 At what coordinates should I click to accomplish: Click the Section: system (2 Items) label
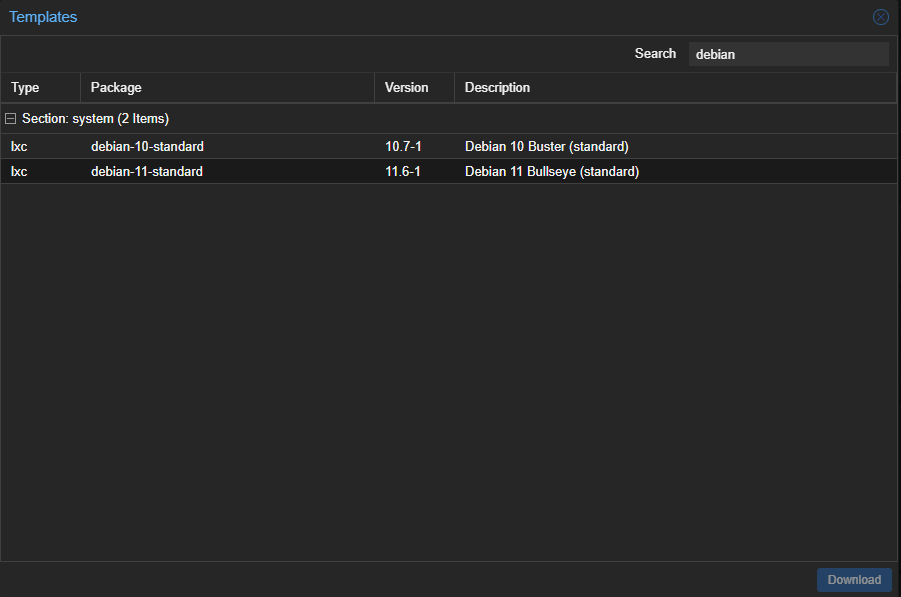(95, 118)
